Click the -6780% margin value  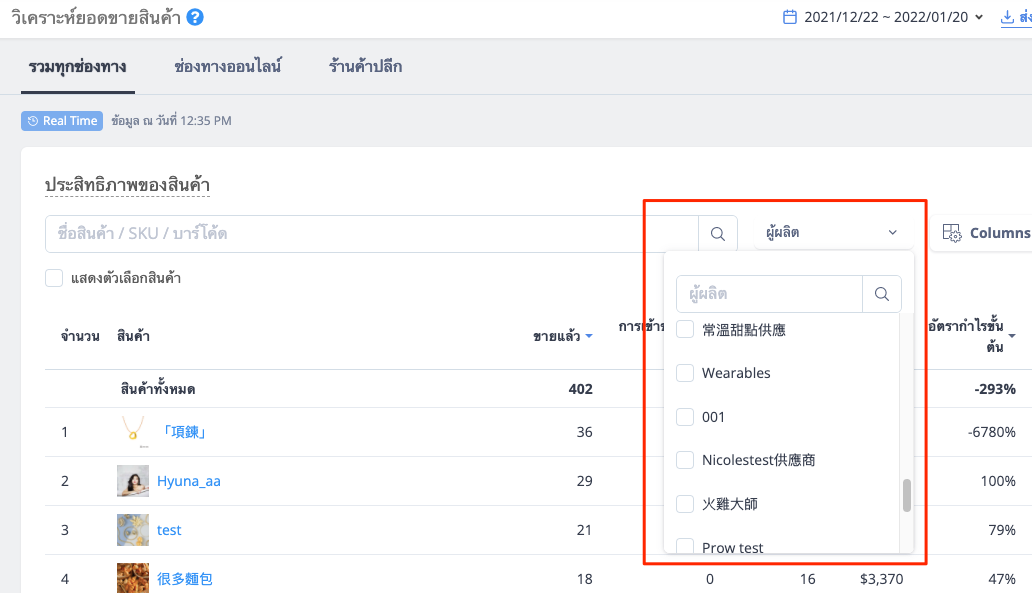pyautogui.click(x=992, y=432)
